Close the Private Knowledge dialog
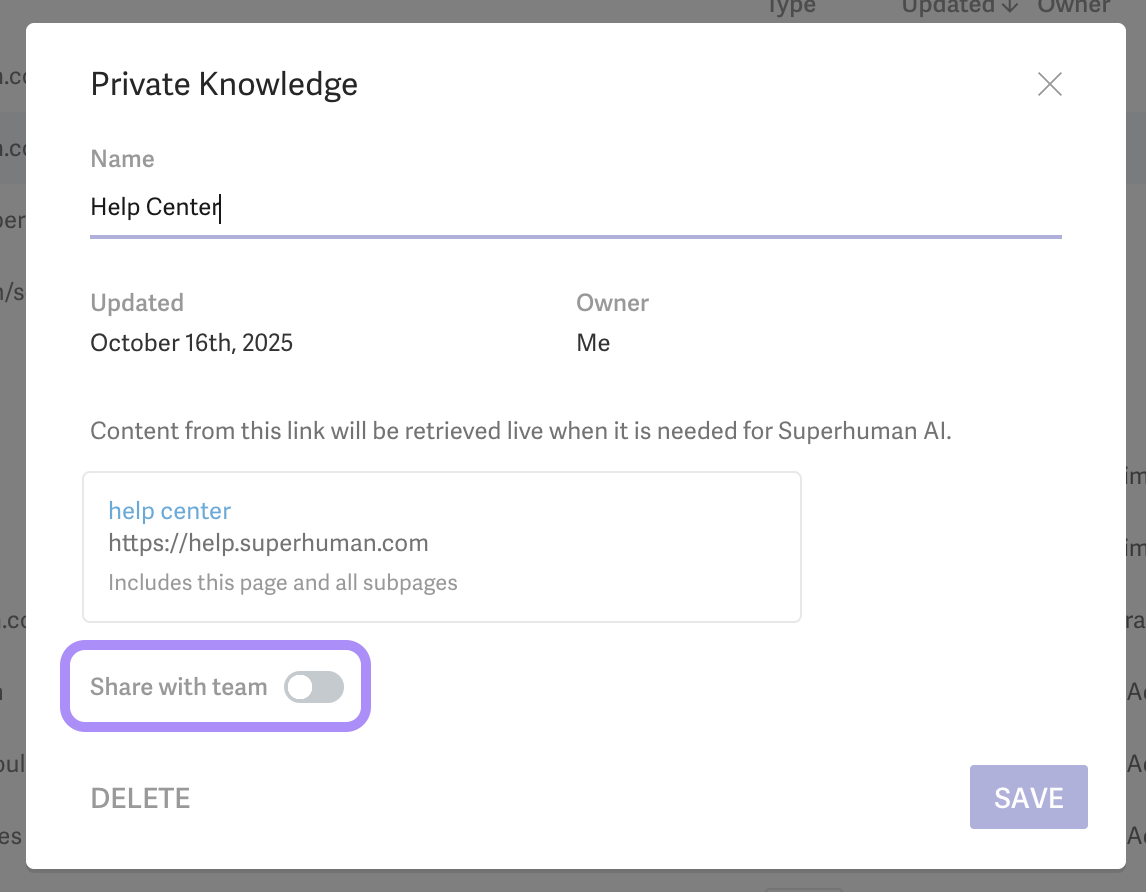This screenshot has width=1146, height=892. coord(1049,84)
